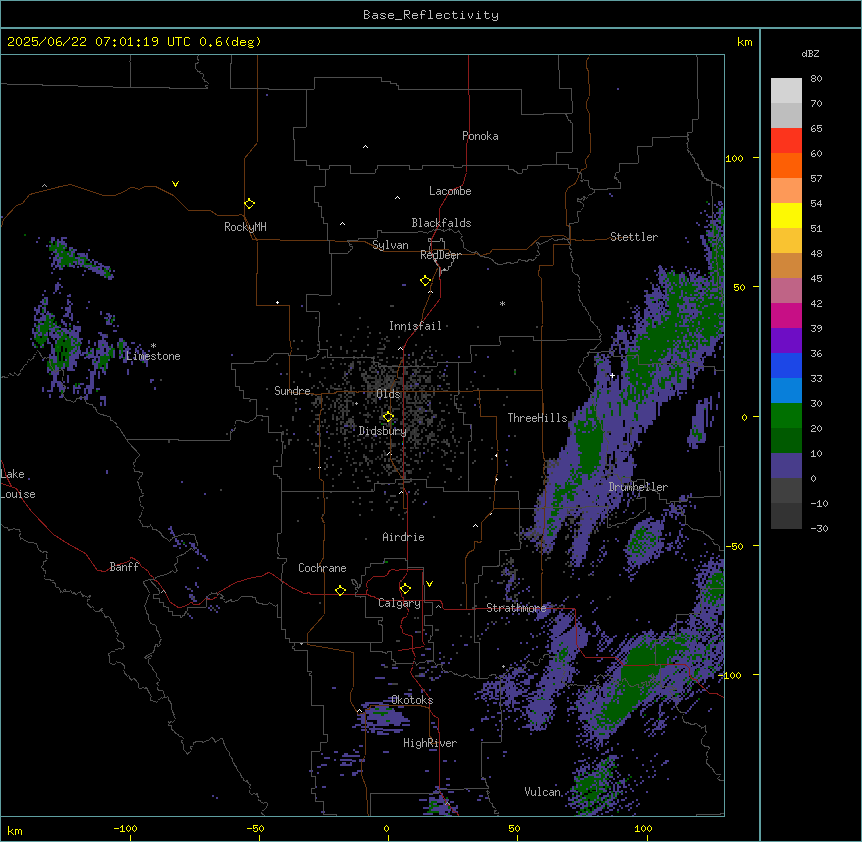Click the Innisfail city label
862x842 pixels.
pyautogui.click(x=415, y=326)
